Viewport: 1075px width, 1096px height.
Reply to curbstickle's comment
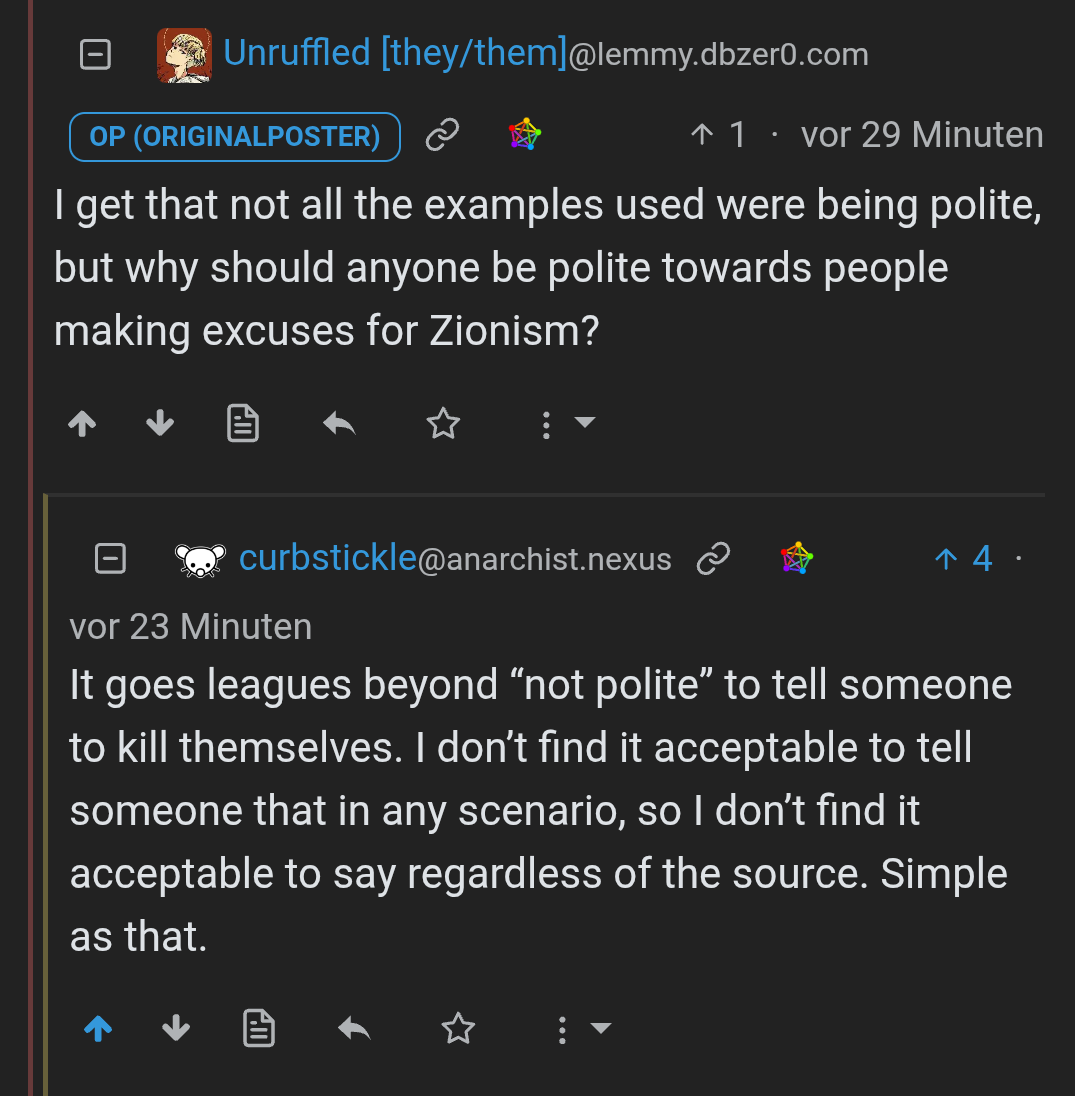(355, 1028)
